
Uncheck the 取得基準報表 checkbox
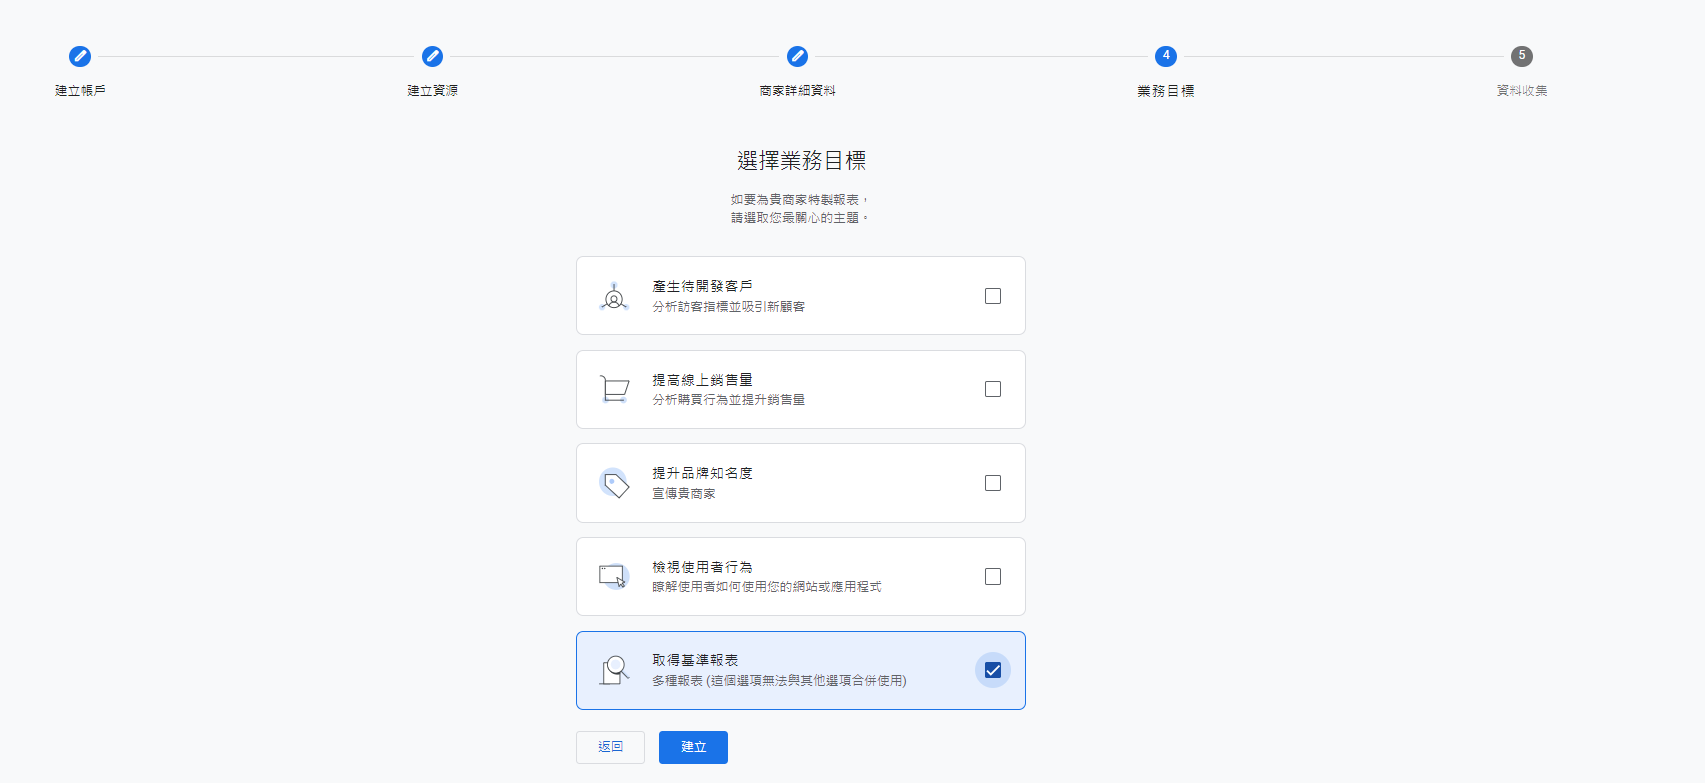tap(993, 670)
